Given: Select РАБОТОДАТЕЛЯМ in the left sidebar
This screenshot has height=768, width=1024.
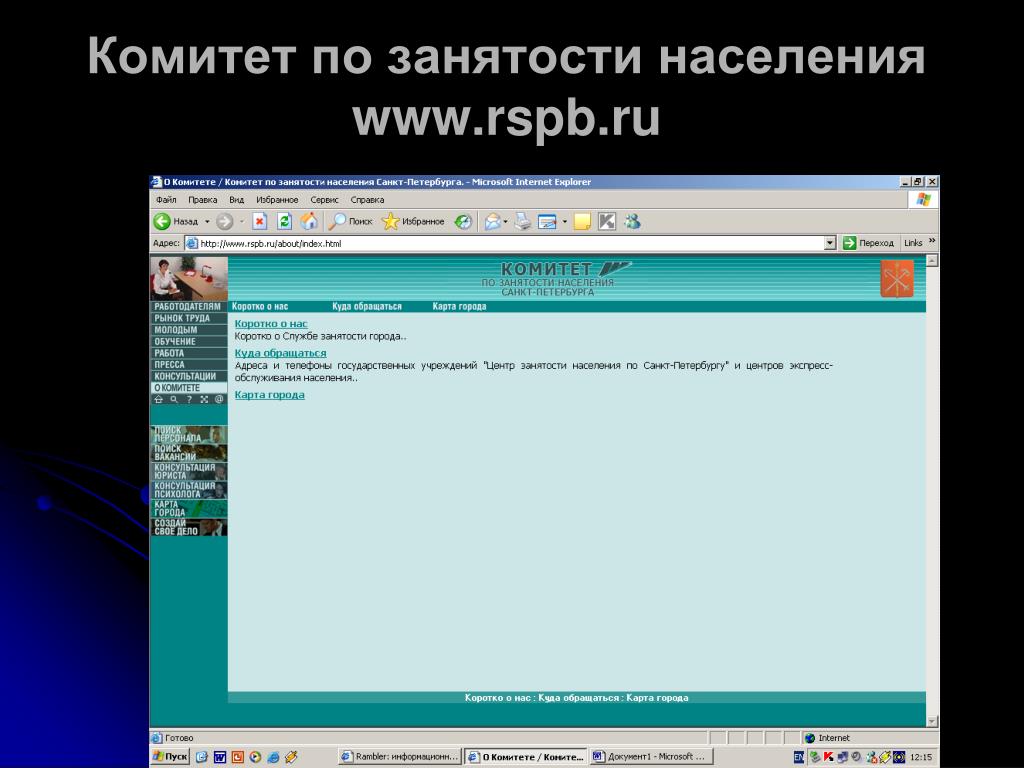Looking at the screenshot, I should coord(188,306).
